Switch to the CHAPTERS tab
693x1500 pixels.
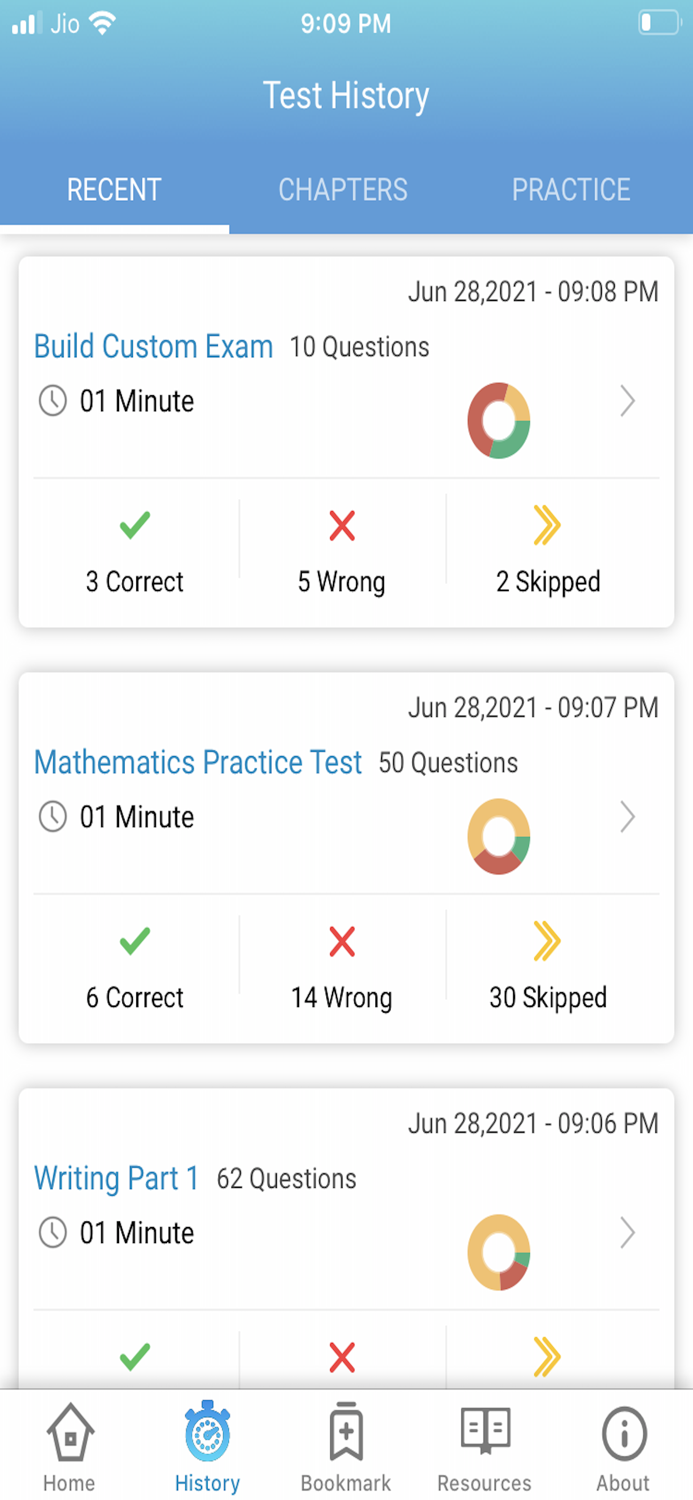tap(343, 189)
